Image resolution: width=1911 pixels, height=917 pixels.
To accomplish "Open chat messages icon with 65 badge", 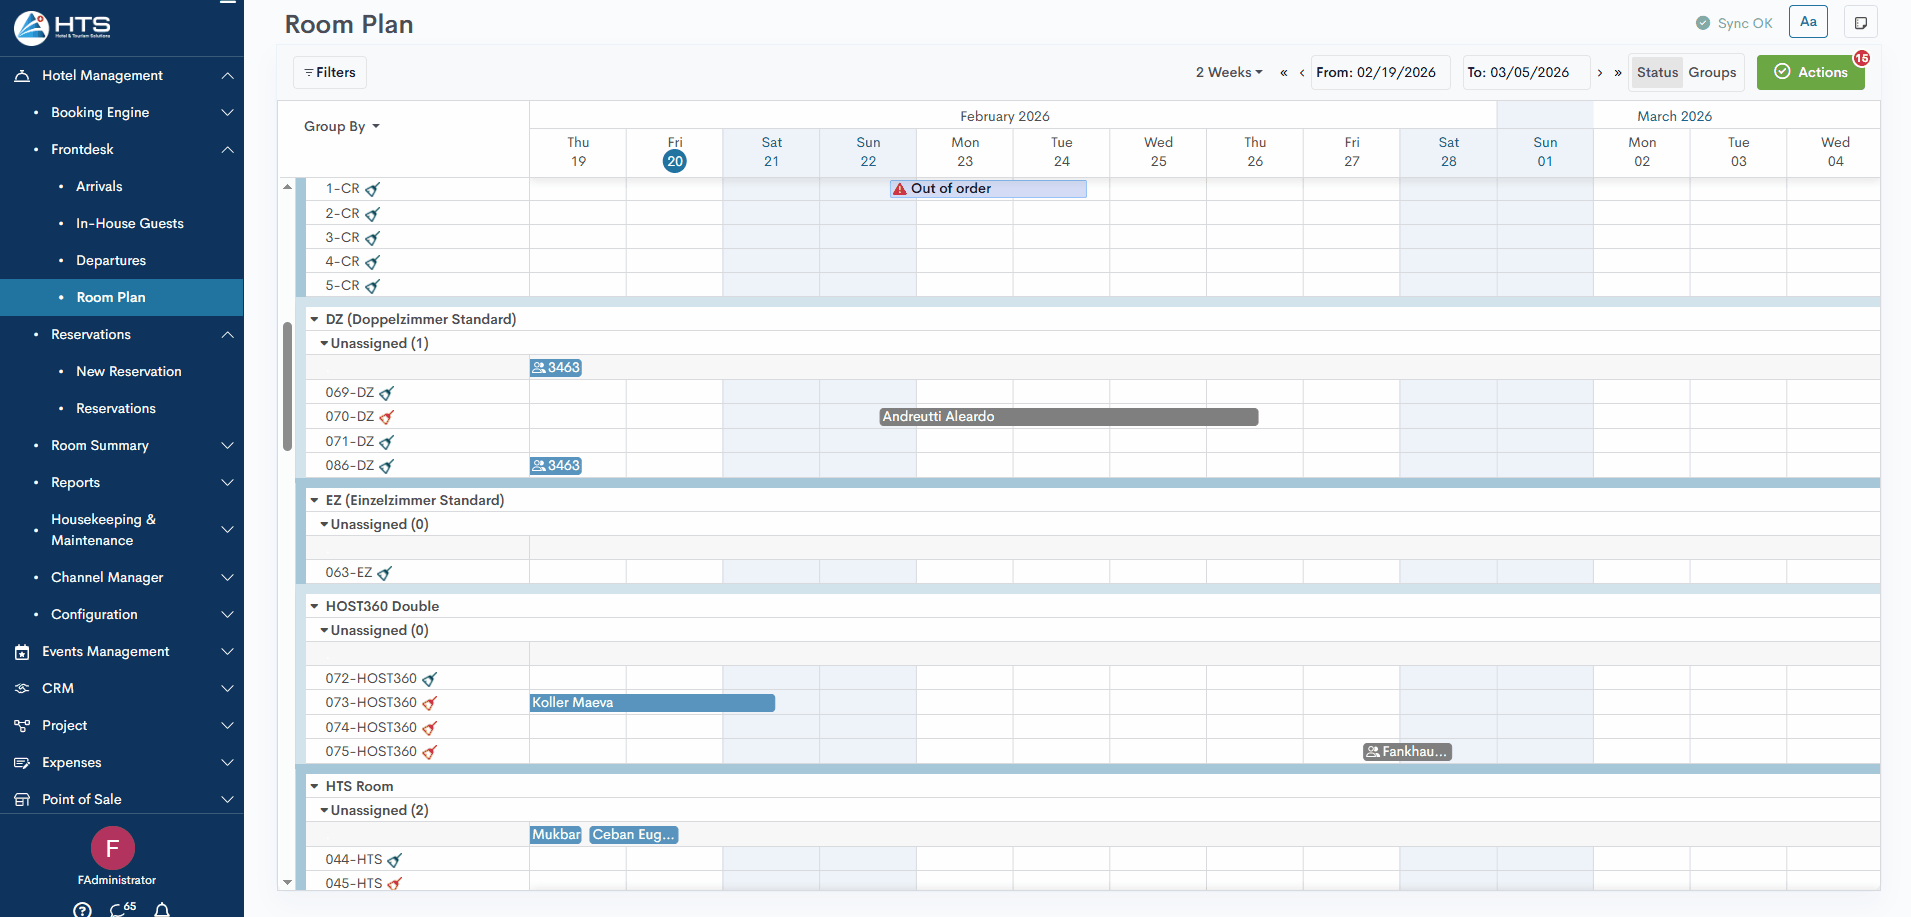I will pyautogui.click(x=121, y=909).
